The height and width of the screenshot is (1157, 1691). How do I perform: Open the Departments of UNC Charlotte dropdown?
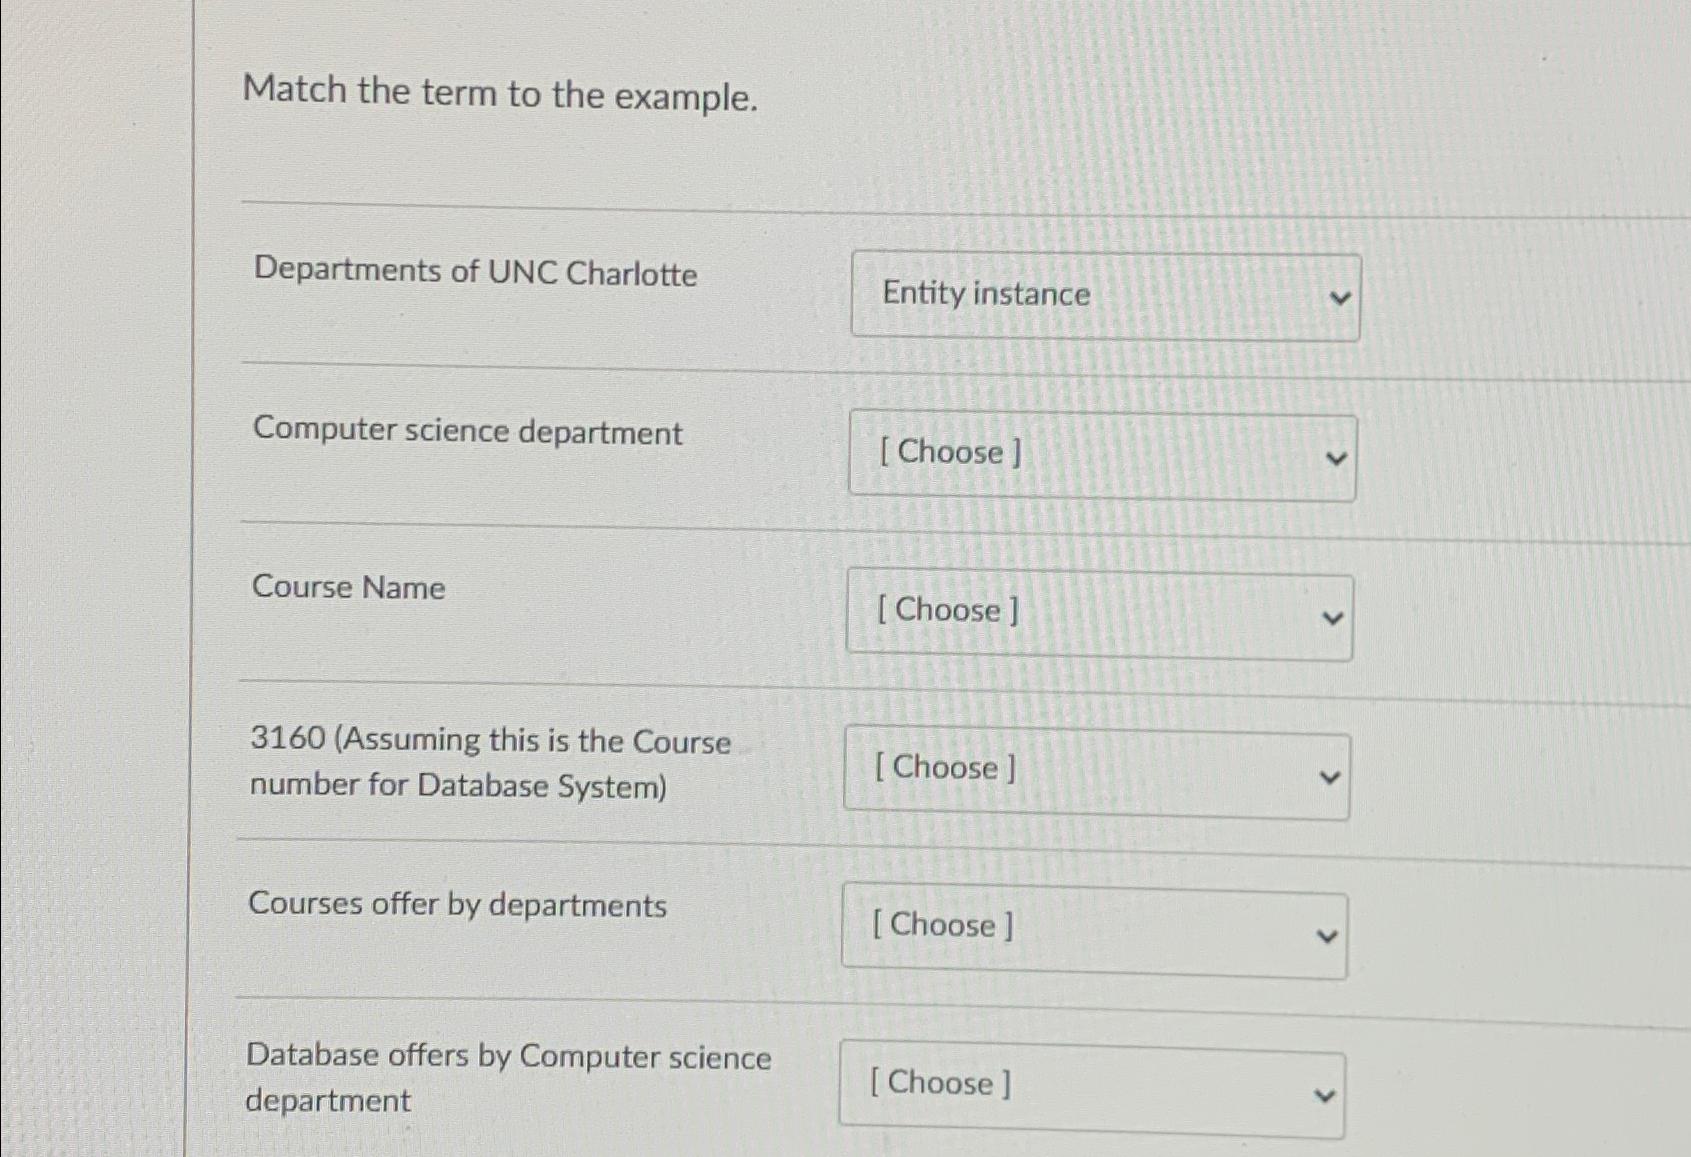pos(1105,297)
